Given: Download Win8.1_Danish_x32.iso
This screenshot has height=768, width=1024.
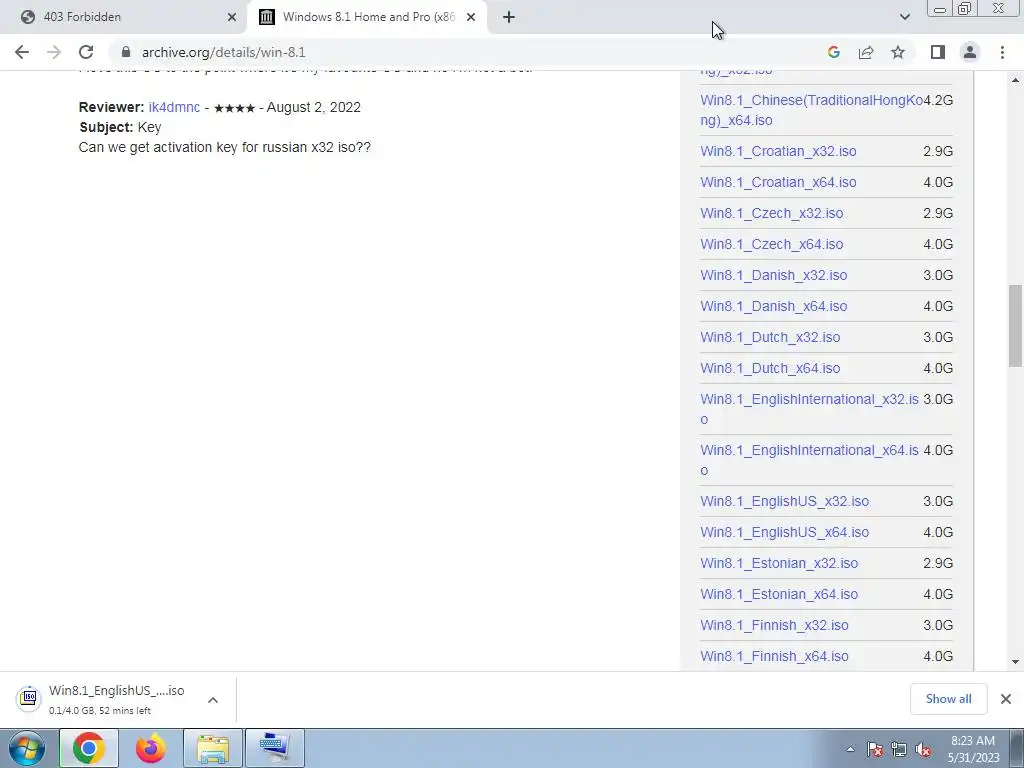Looking at the screenshot, I should point(774,275).
